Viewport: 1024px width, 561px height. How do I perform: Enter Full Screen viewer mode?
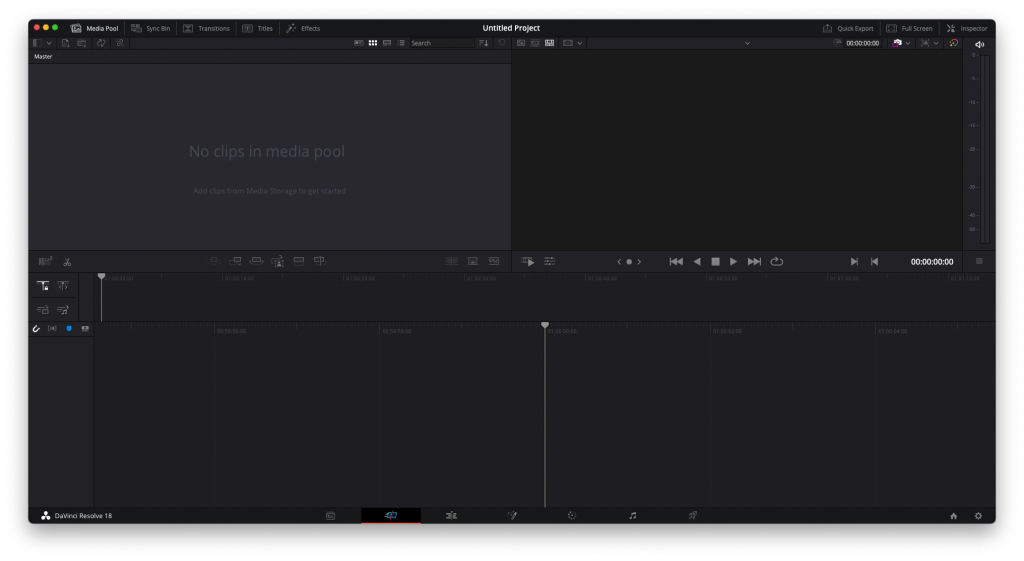[909, 28]
